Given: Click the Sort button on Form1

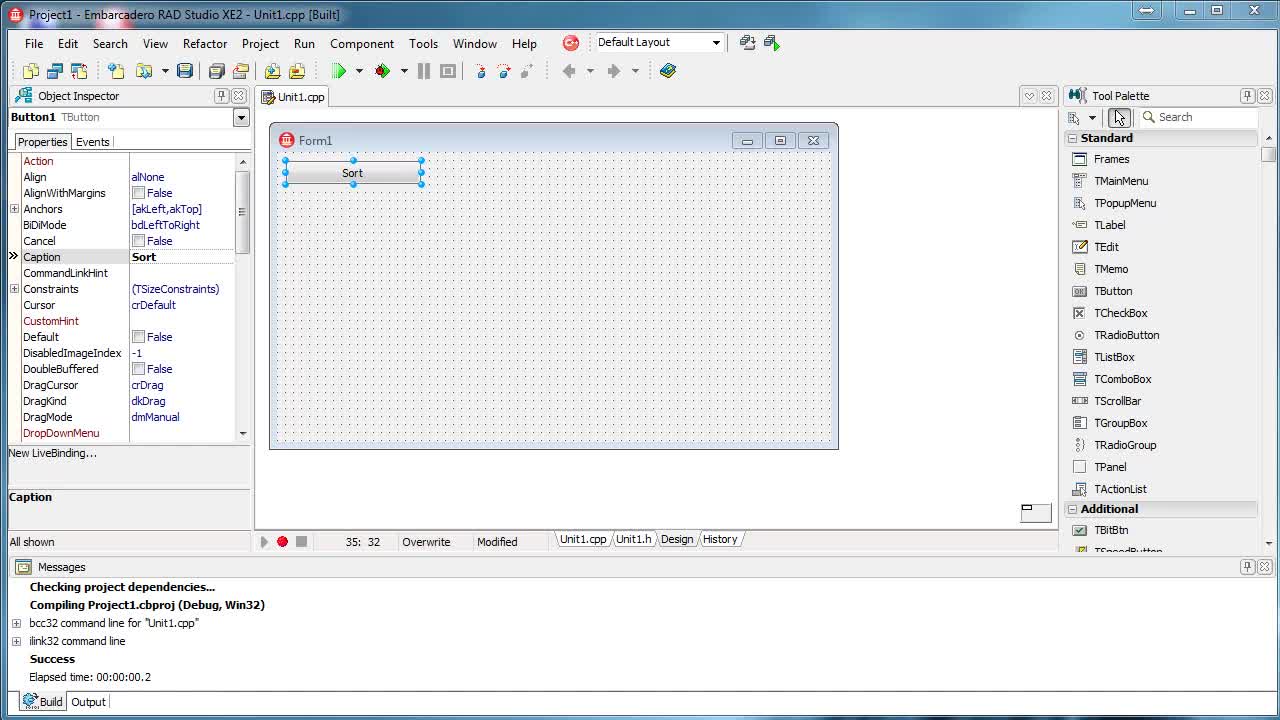Looking at the screenshot, I should pos(353,173).
